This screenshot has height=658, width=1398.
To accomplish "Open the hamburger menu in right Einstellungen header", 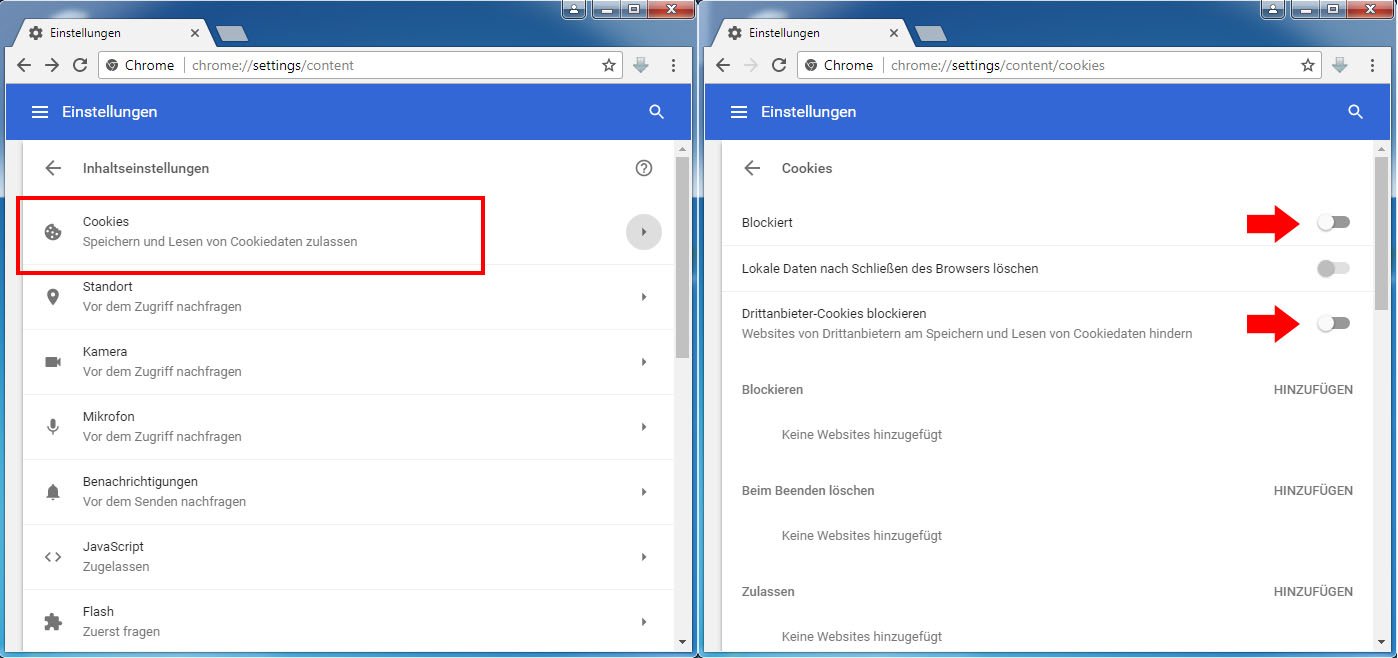I will [x=739, y=112].
